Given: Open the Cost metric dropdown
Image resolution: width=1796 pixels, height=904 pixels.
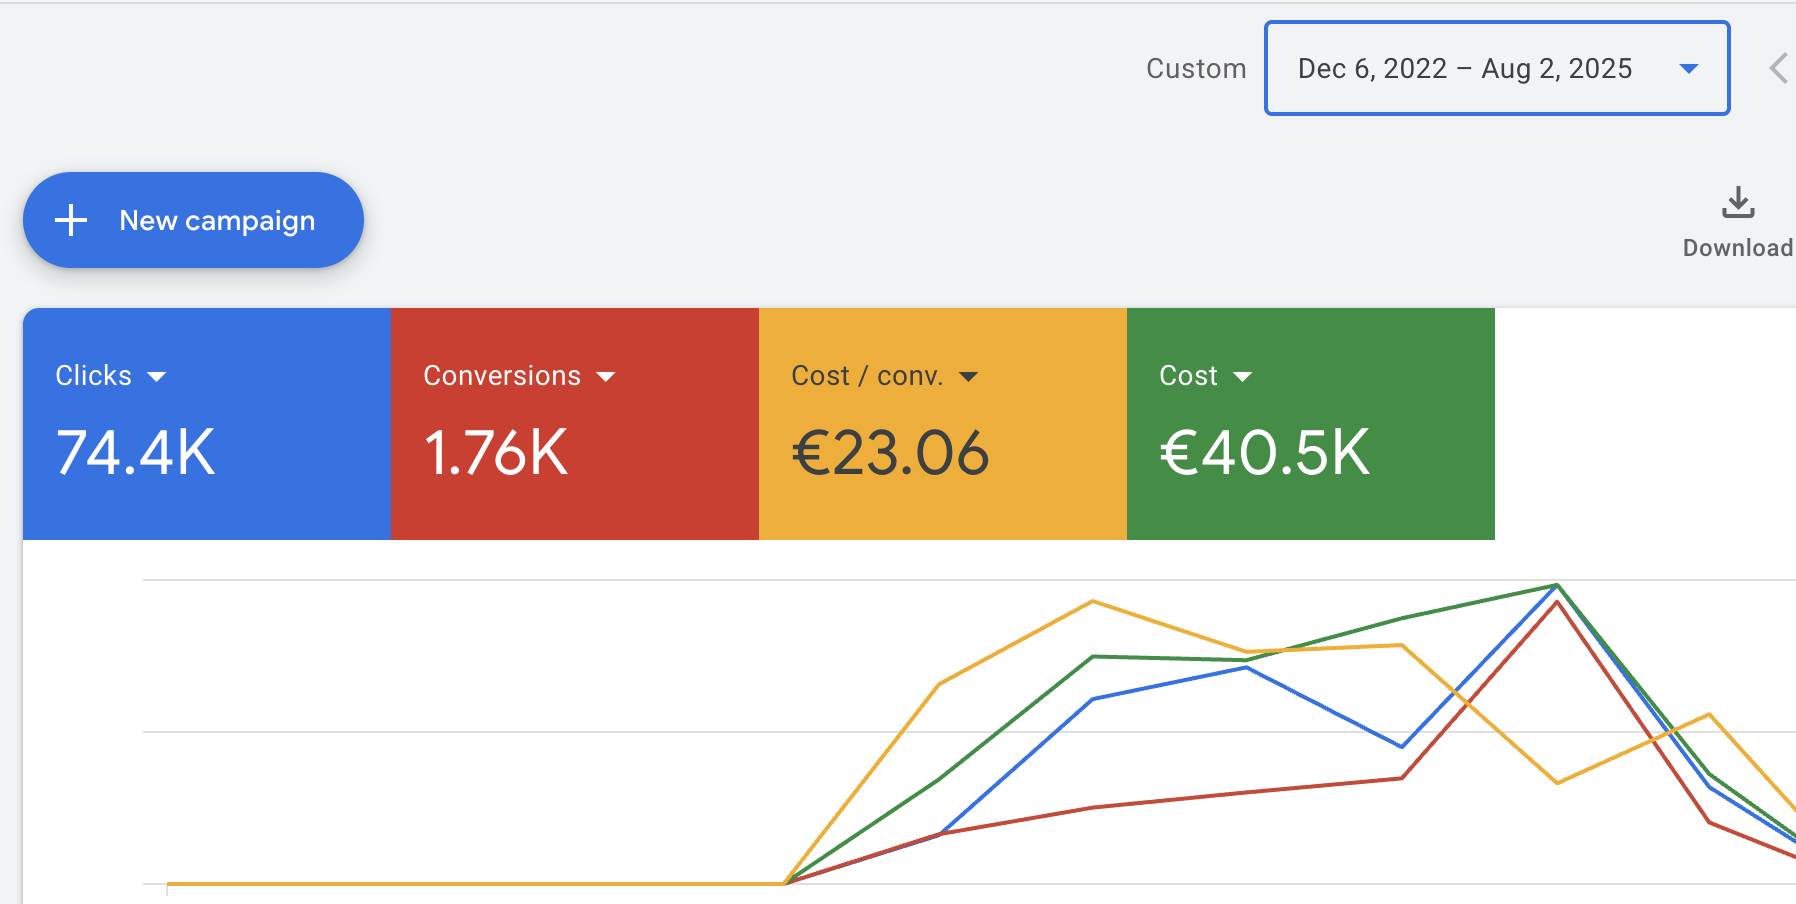Looking at the screenshot, I should click(x=1205, y=376).
